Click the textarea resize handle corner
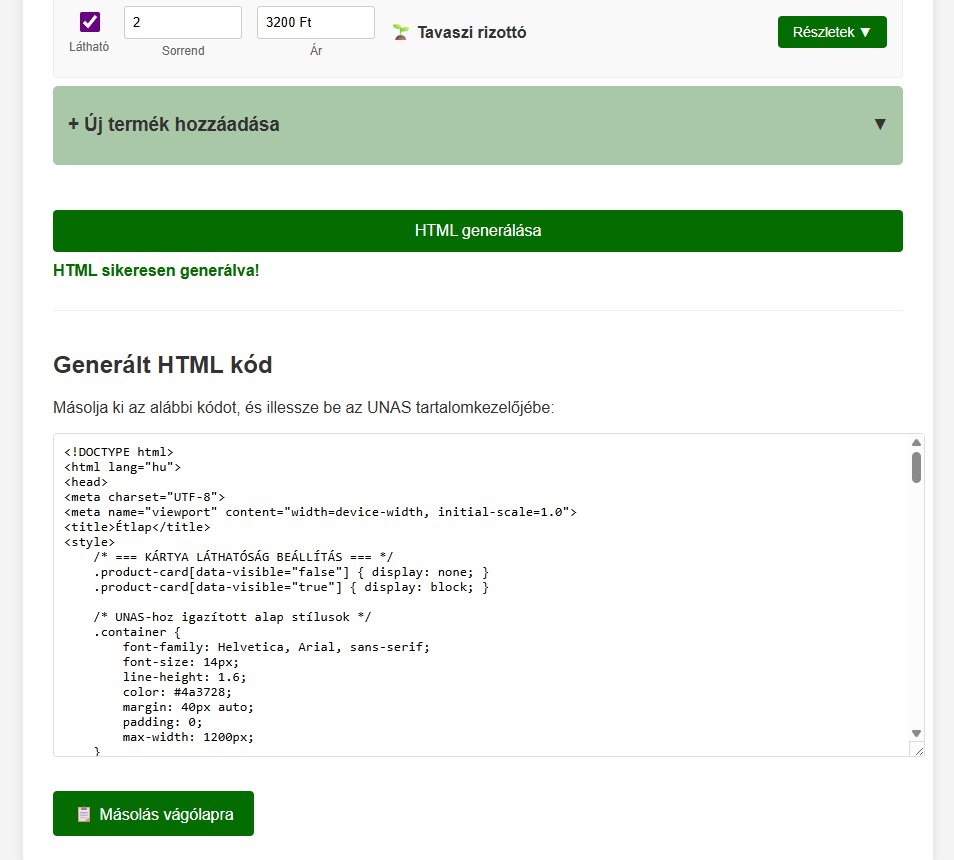The height and width of the screenshot is (860, 954). (x=917, y=749)
